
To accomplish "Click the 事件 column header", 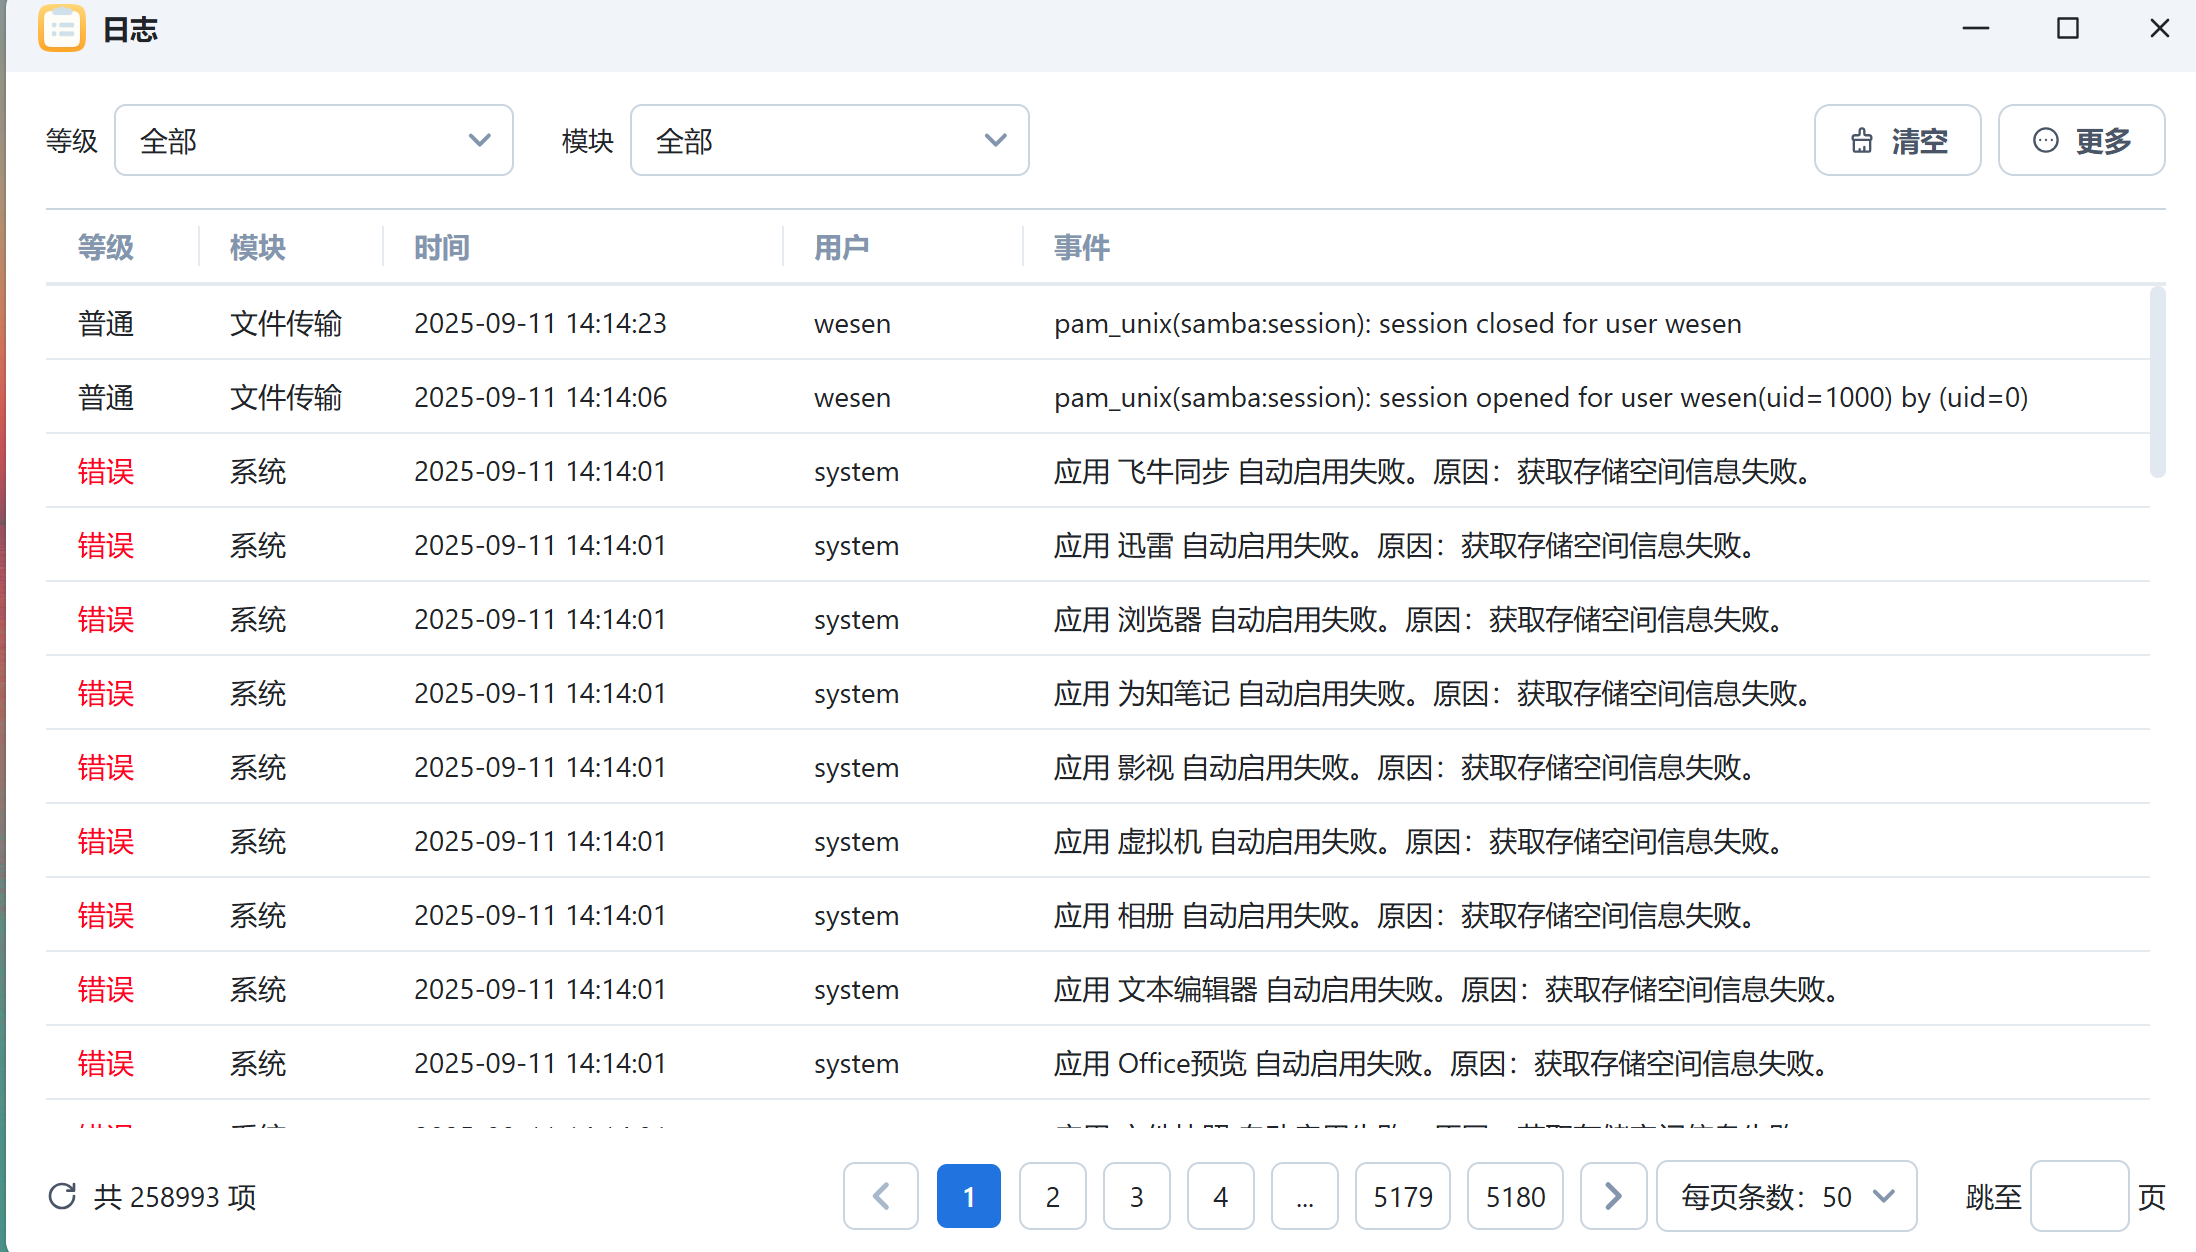I will [1082, 247].
